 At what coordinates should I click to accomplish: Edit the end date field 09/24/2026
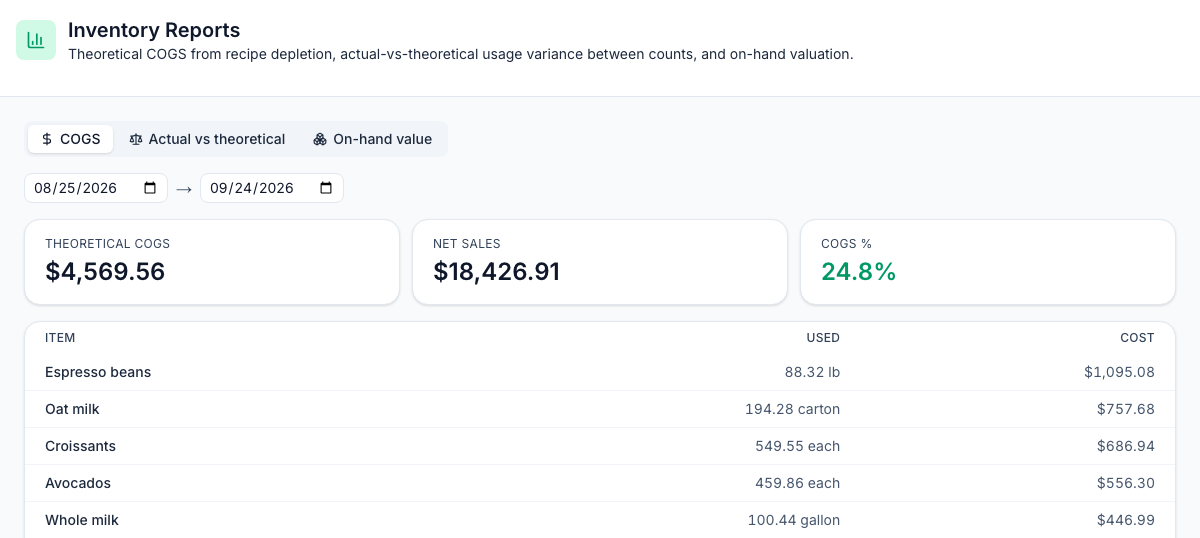(x=272, y=188)
